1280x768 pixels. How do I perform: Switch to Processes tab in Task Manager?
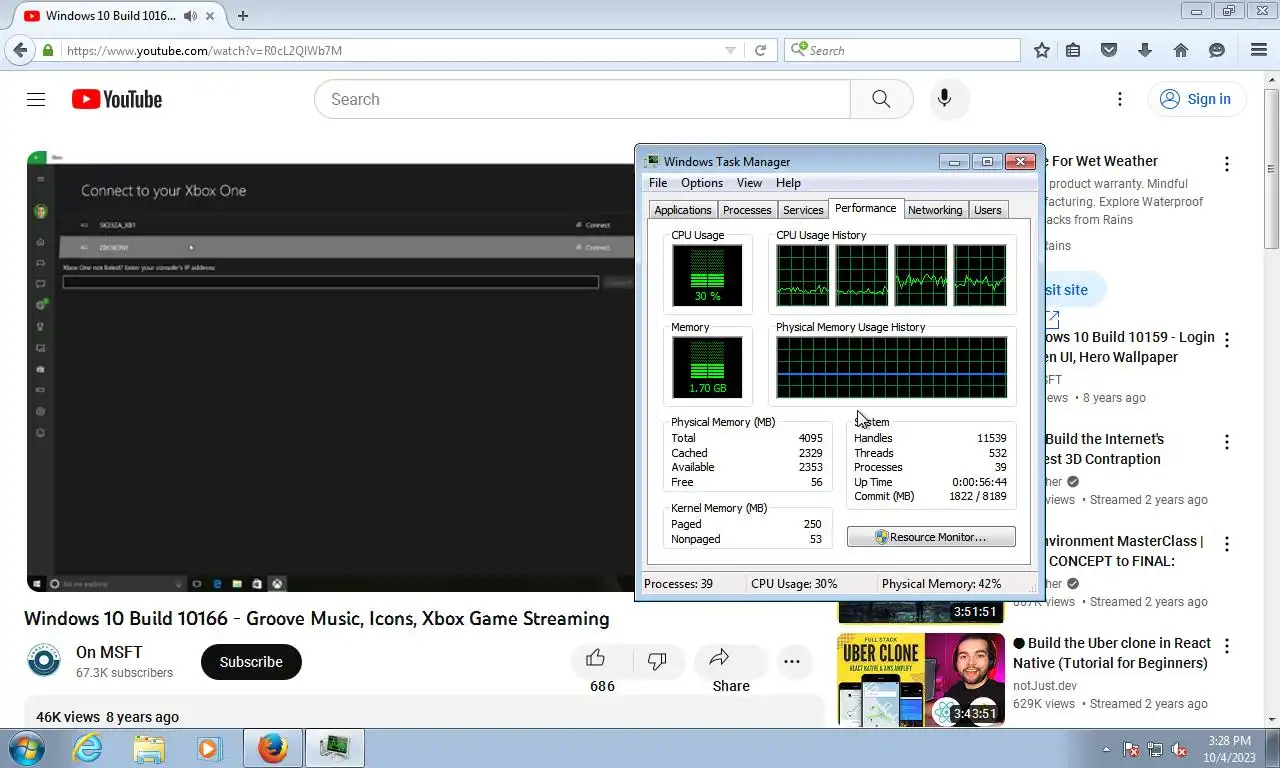(747, 210)
